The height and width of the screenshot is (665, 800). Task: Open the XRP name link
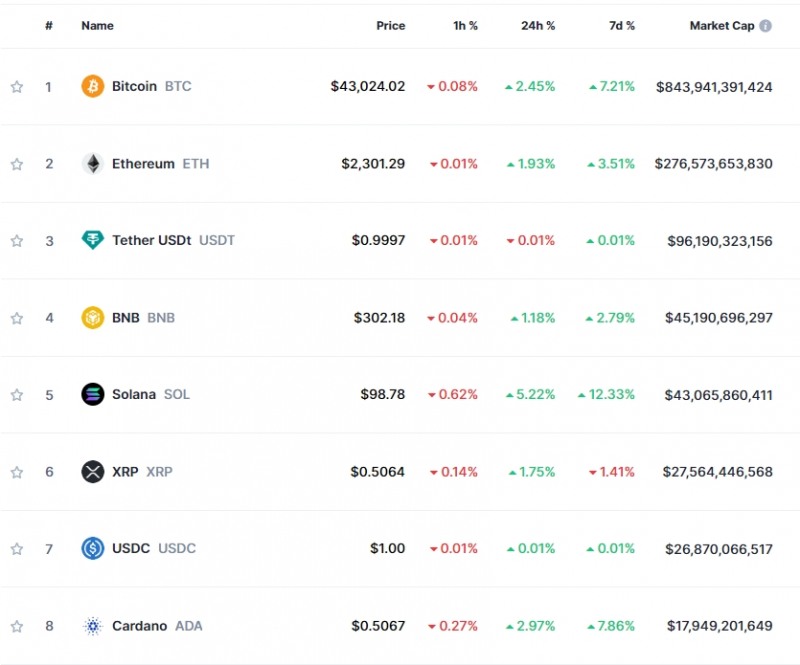[x=125, y=471]
